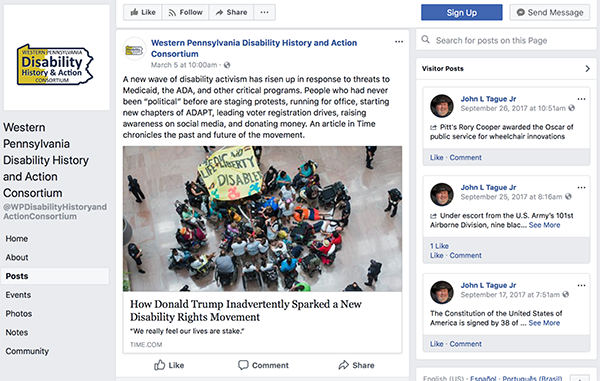Open options ellipsis on September 26 visitor post
Image resolution: width=600 pixels, height=381 pixels.
[581, 99]
